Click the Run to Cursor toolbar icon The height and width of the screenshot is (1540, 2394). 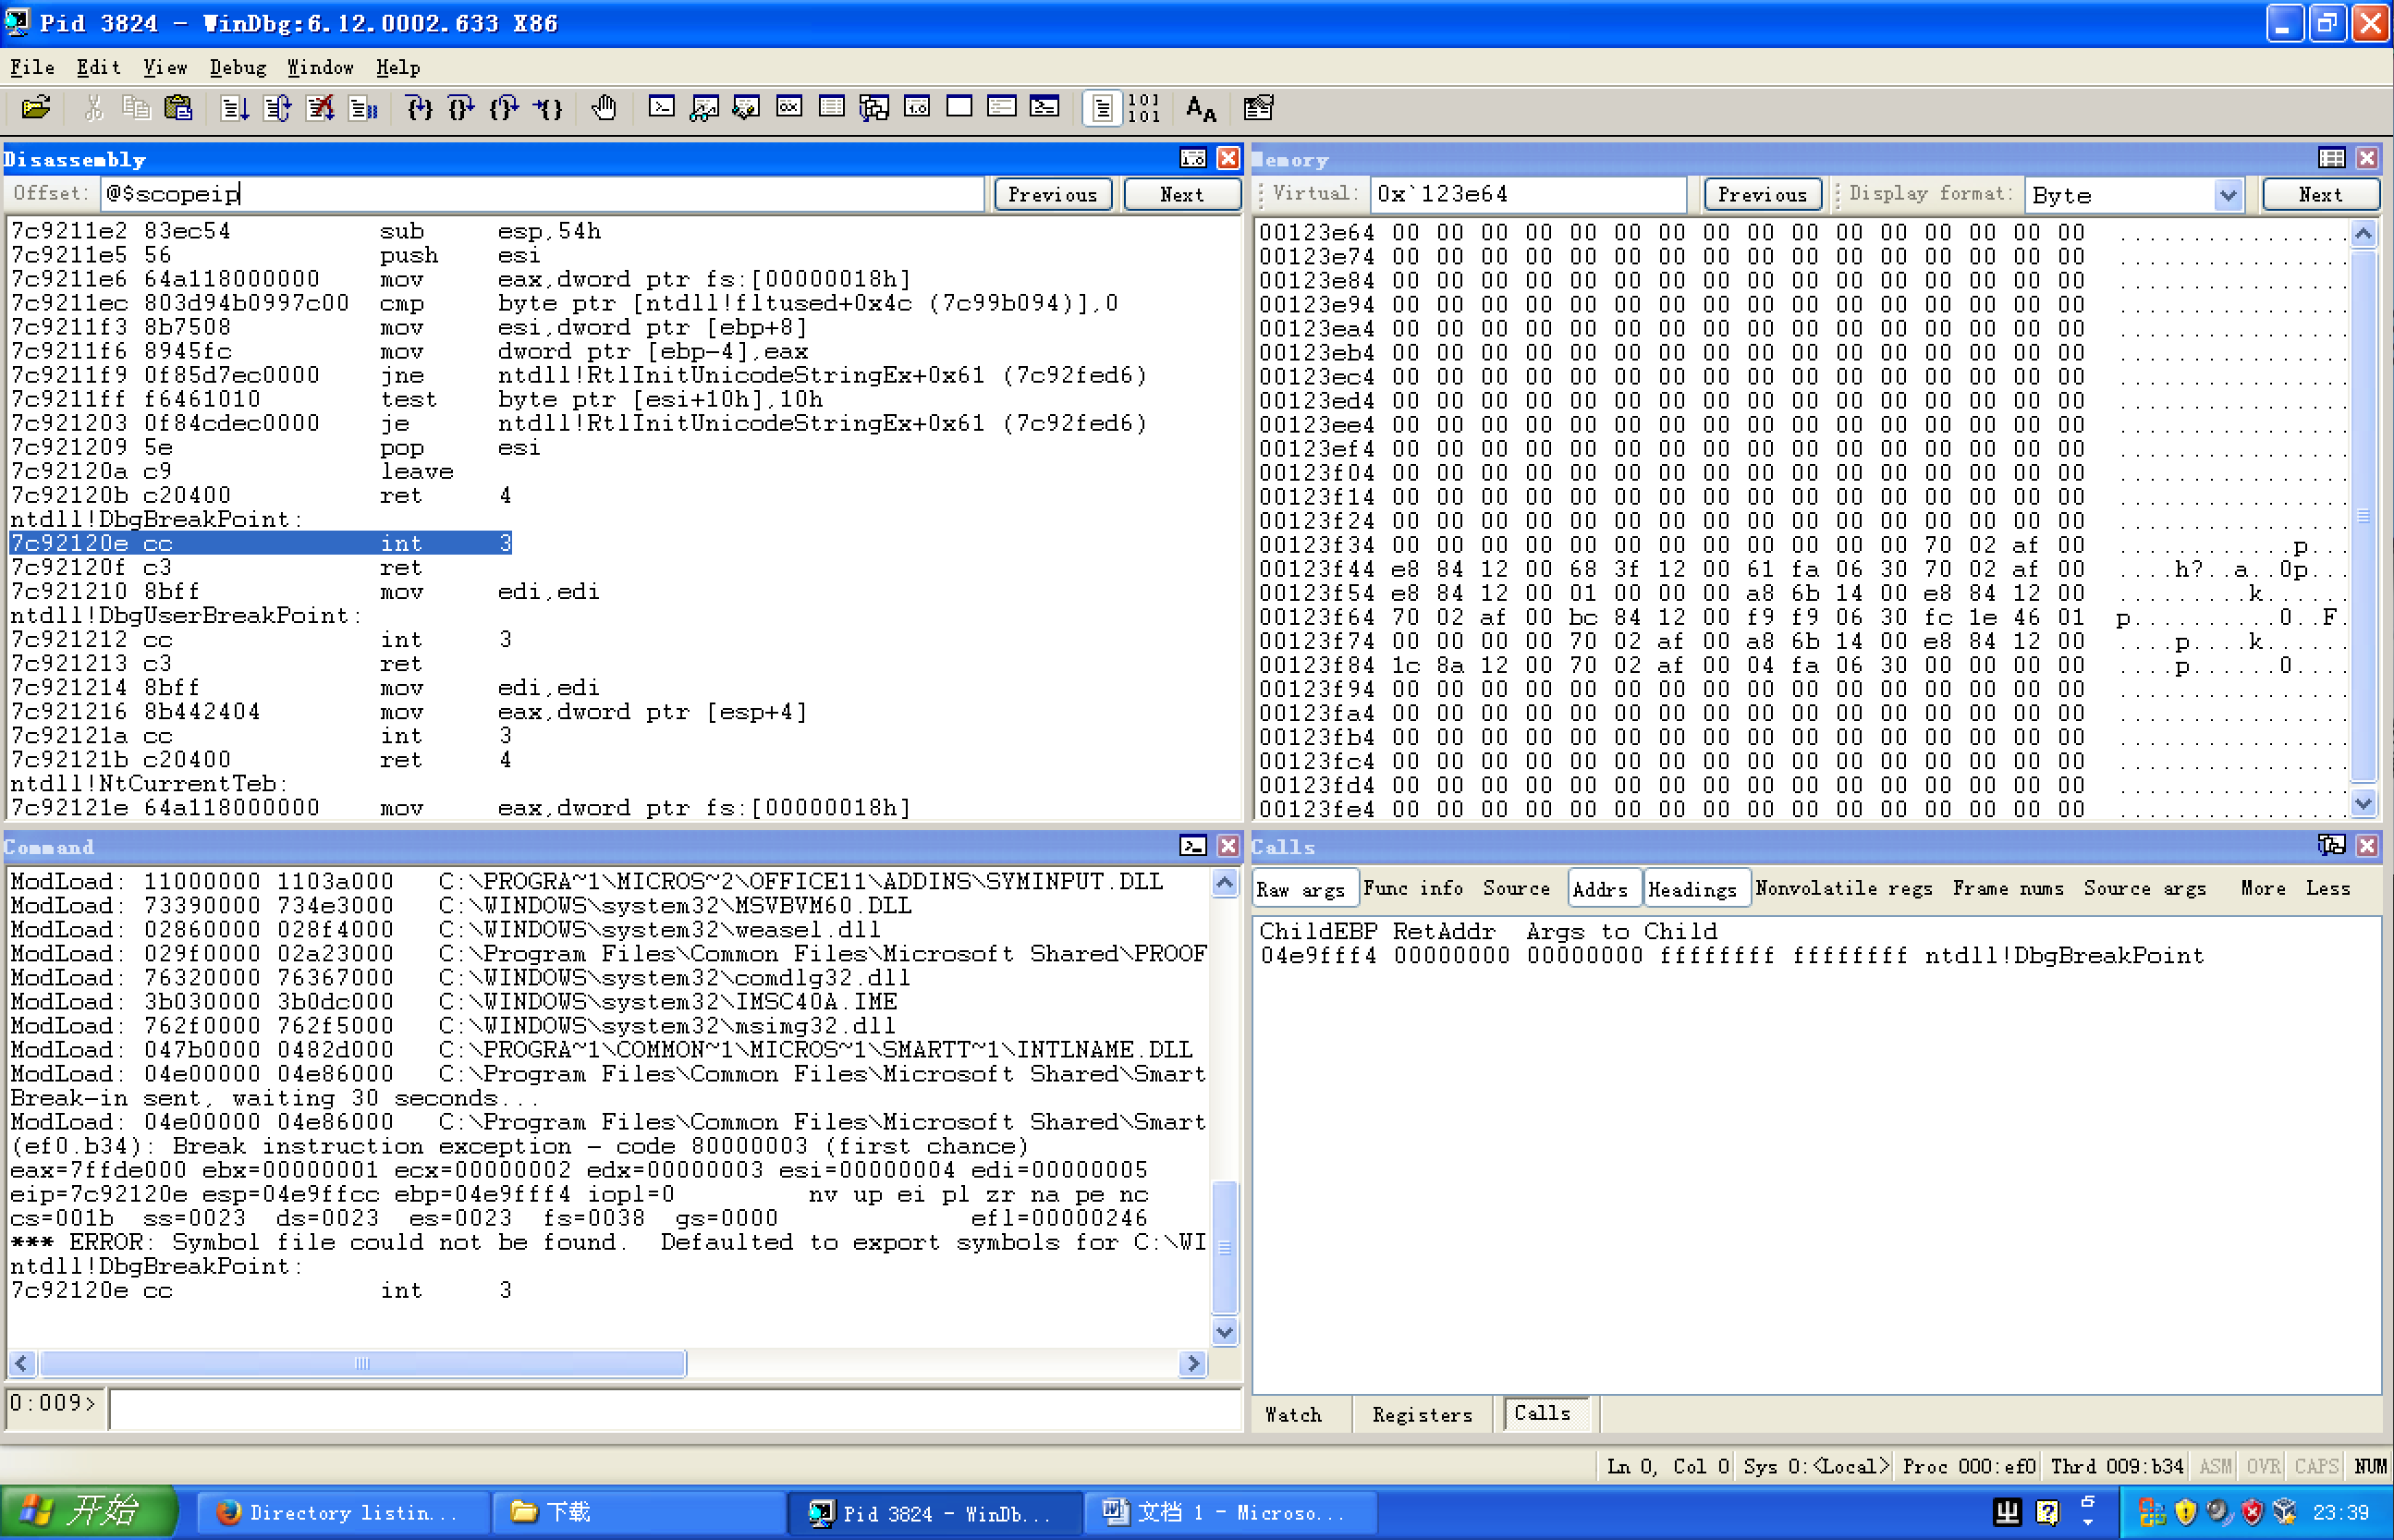tap(548, 108)
